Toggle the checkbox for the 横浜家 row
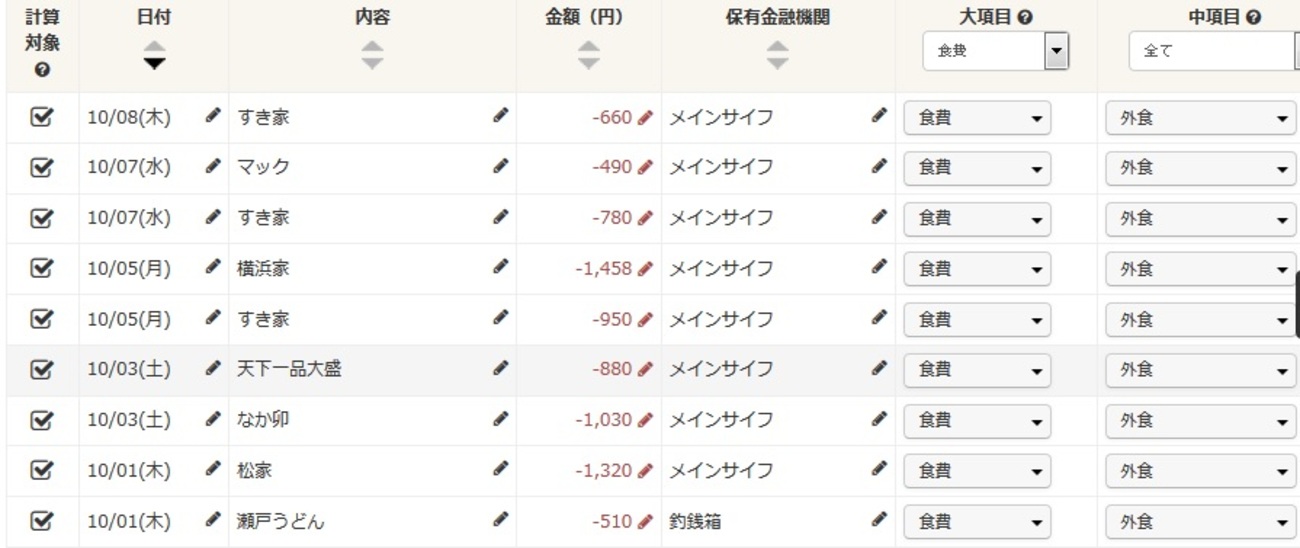Image resolution: width=1300 pixels, height=548 pixels. (41, 268)
